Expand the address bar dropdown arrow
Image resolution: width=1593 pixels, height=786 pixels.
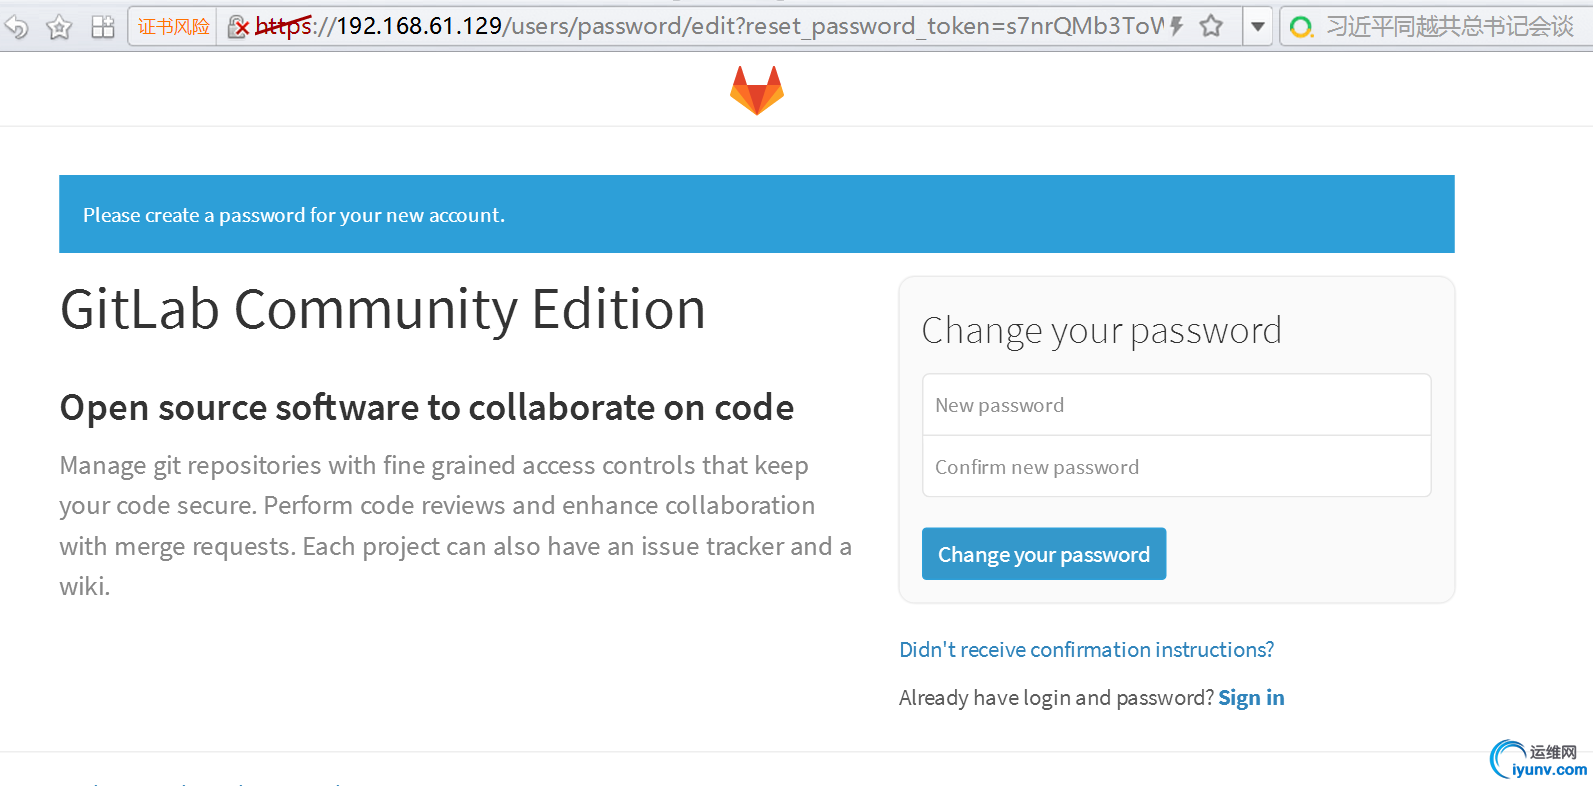[x=1258, y=27]
